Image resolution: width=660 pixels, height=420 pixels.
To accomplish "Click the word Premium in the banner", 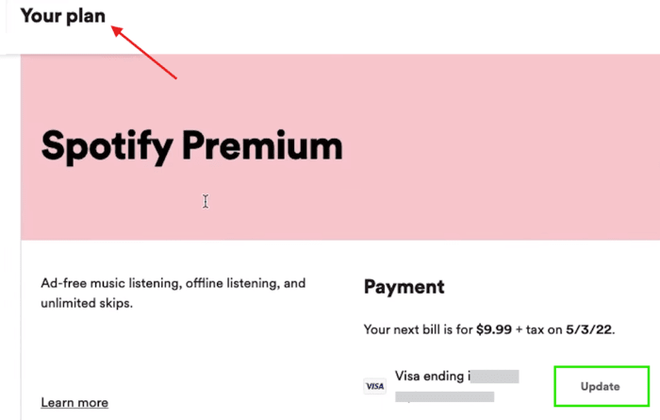I will [x=263, y=145].
